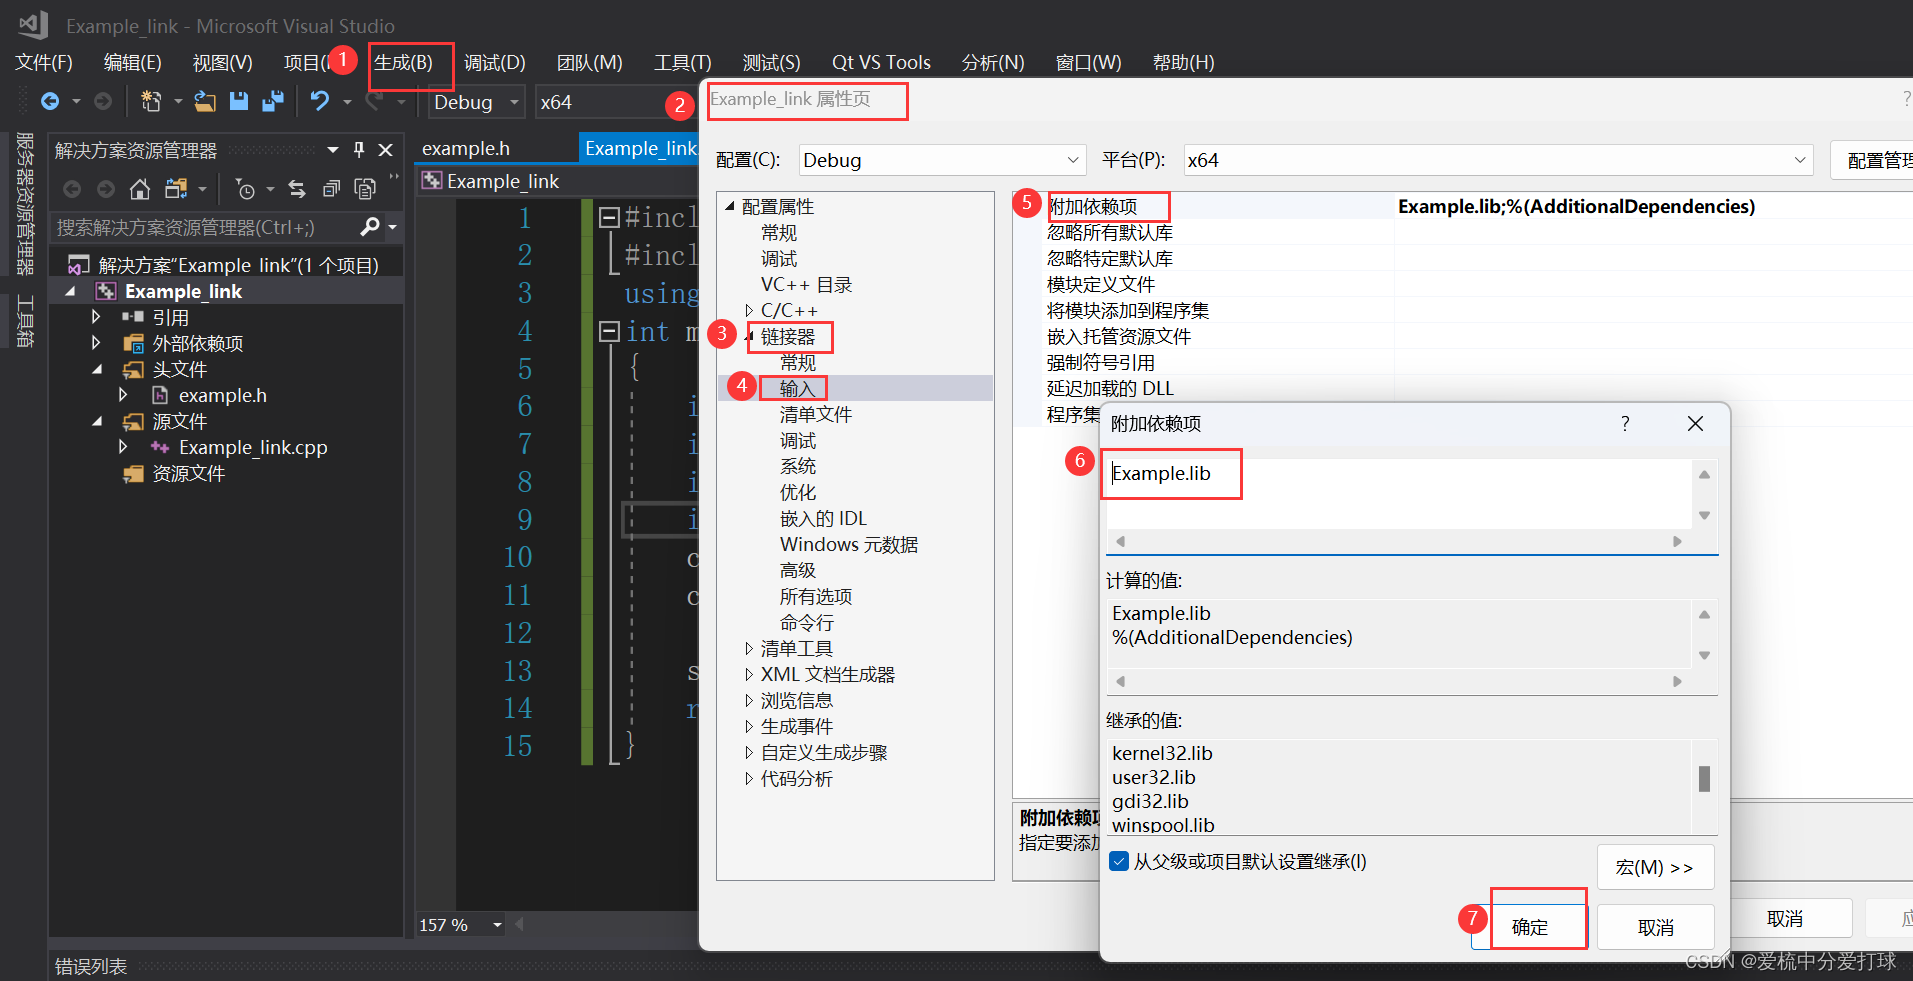The width and height of the screenshot is (1913, 981).
Task: Click scrollbar thumb in 继承的值 list
Action: (1704, 778)
